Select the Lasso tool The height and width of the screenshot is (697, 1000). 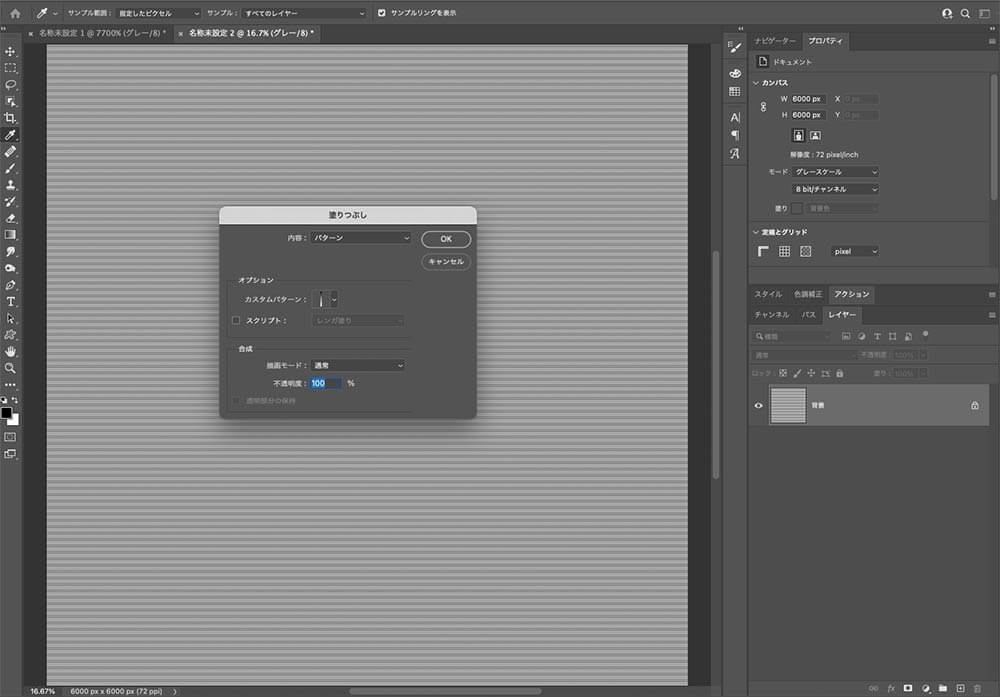tap(10, 85)
